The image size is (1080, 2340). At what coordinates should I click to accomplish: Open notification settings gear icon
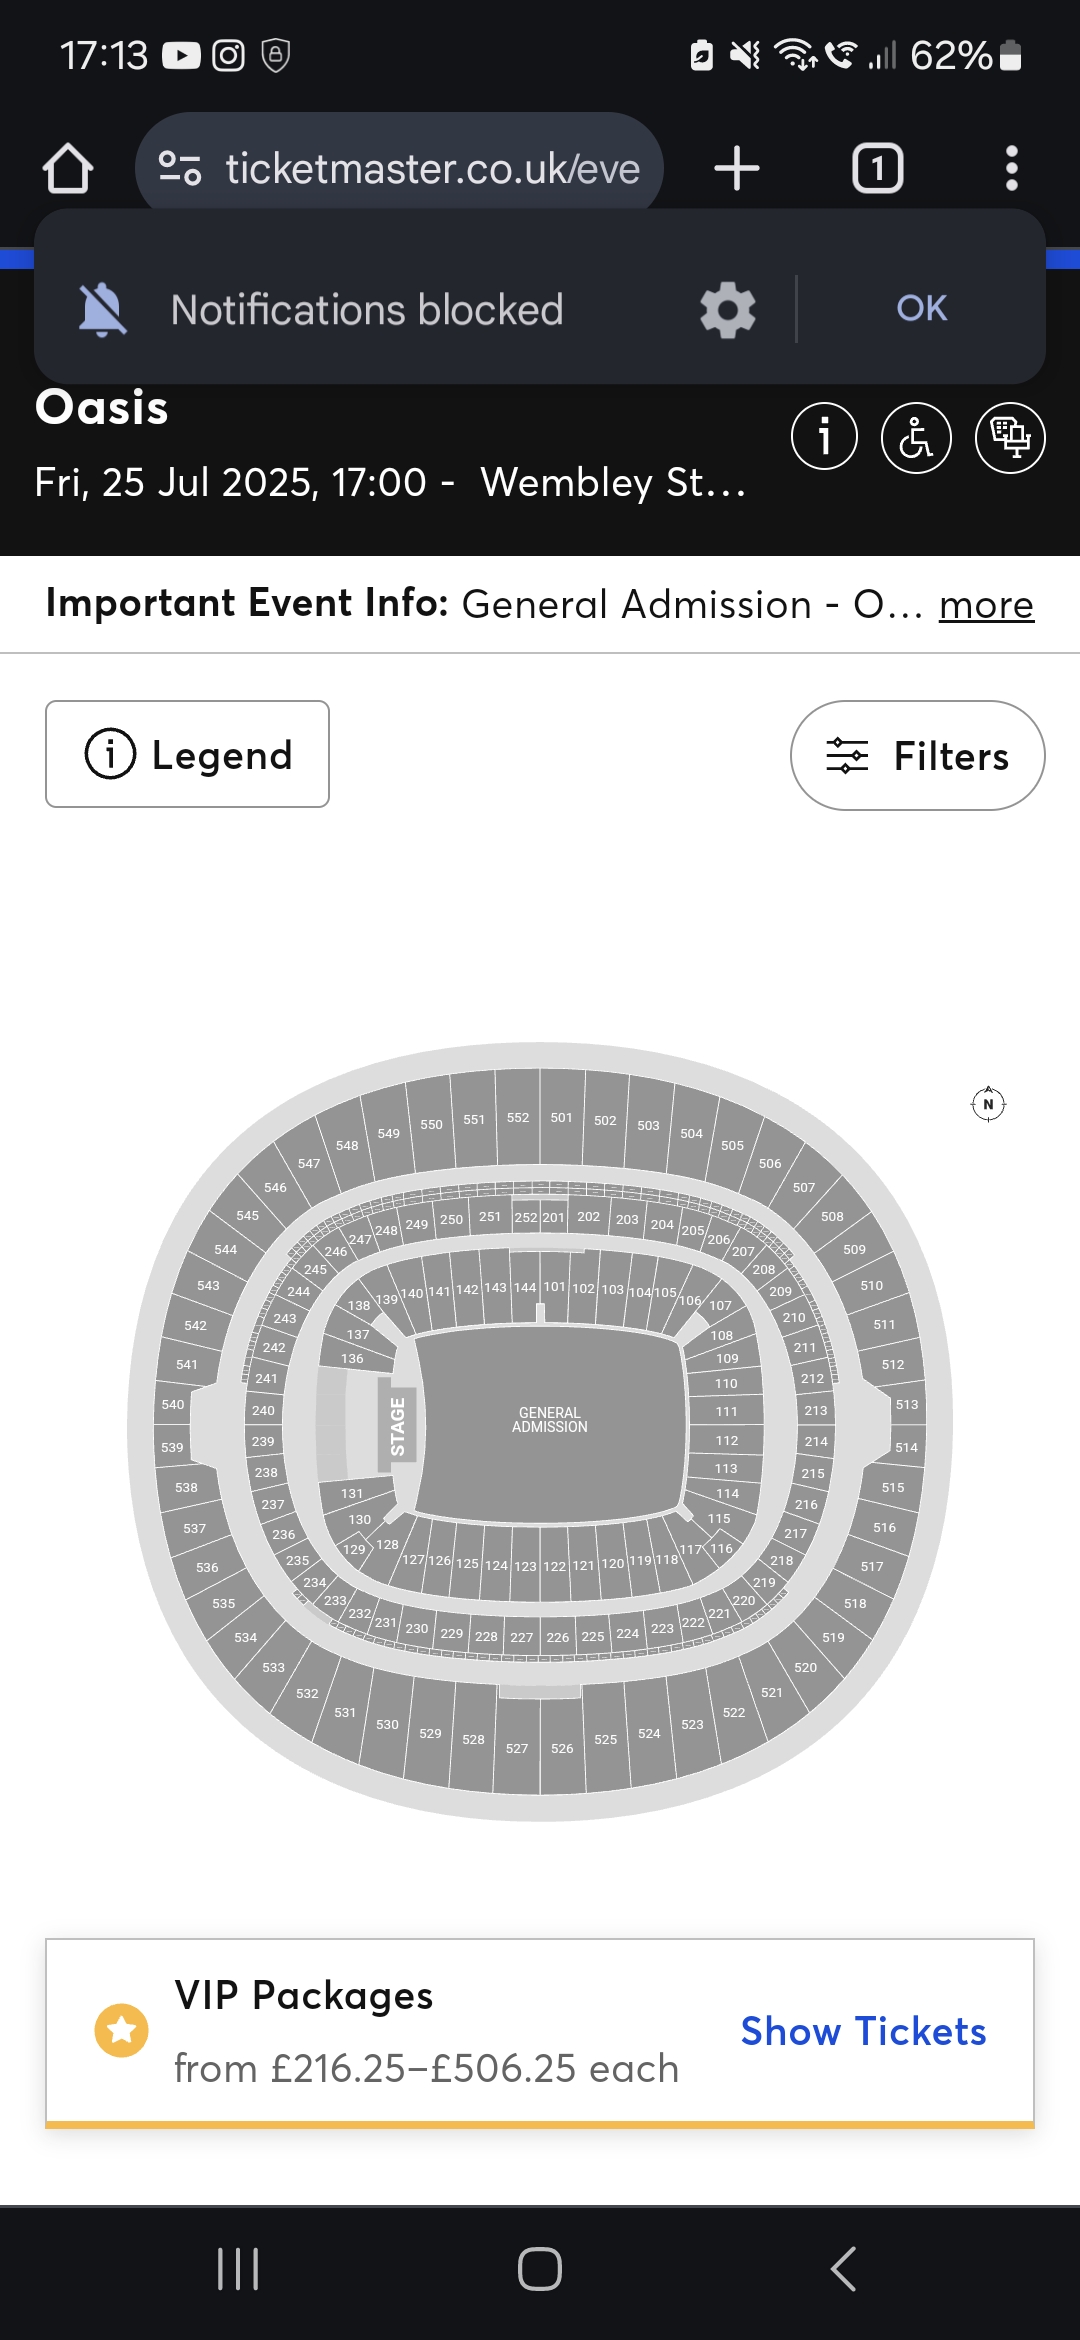727,310
